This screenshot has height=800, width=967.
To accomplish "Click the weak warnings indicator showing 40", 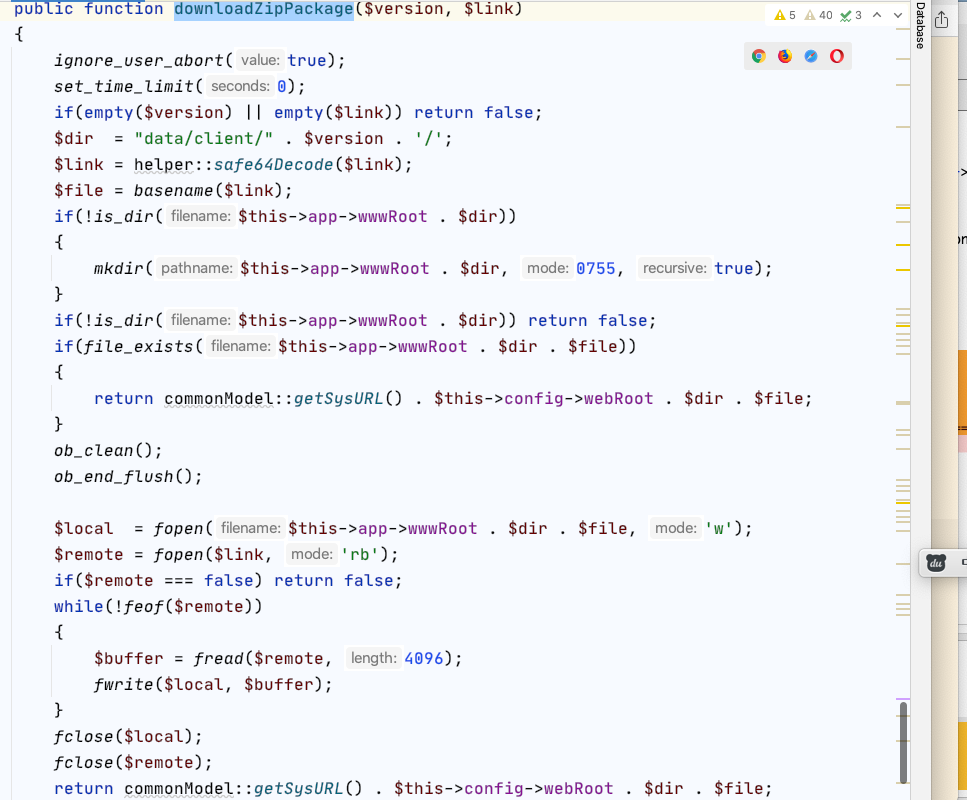I will tap(819, 15).
